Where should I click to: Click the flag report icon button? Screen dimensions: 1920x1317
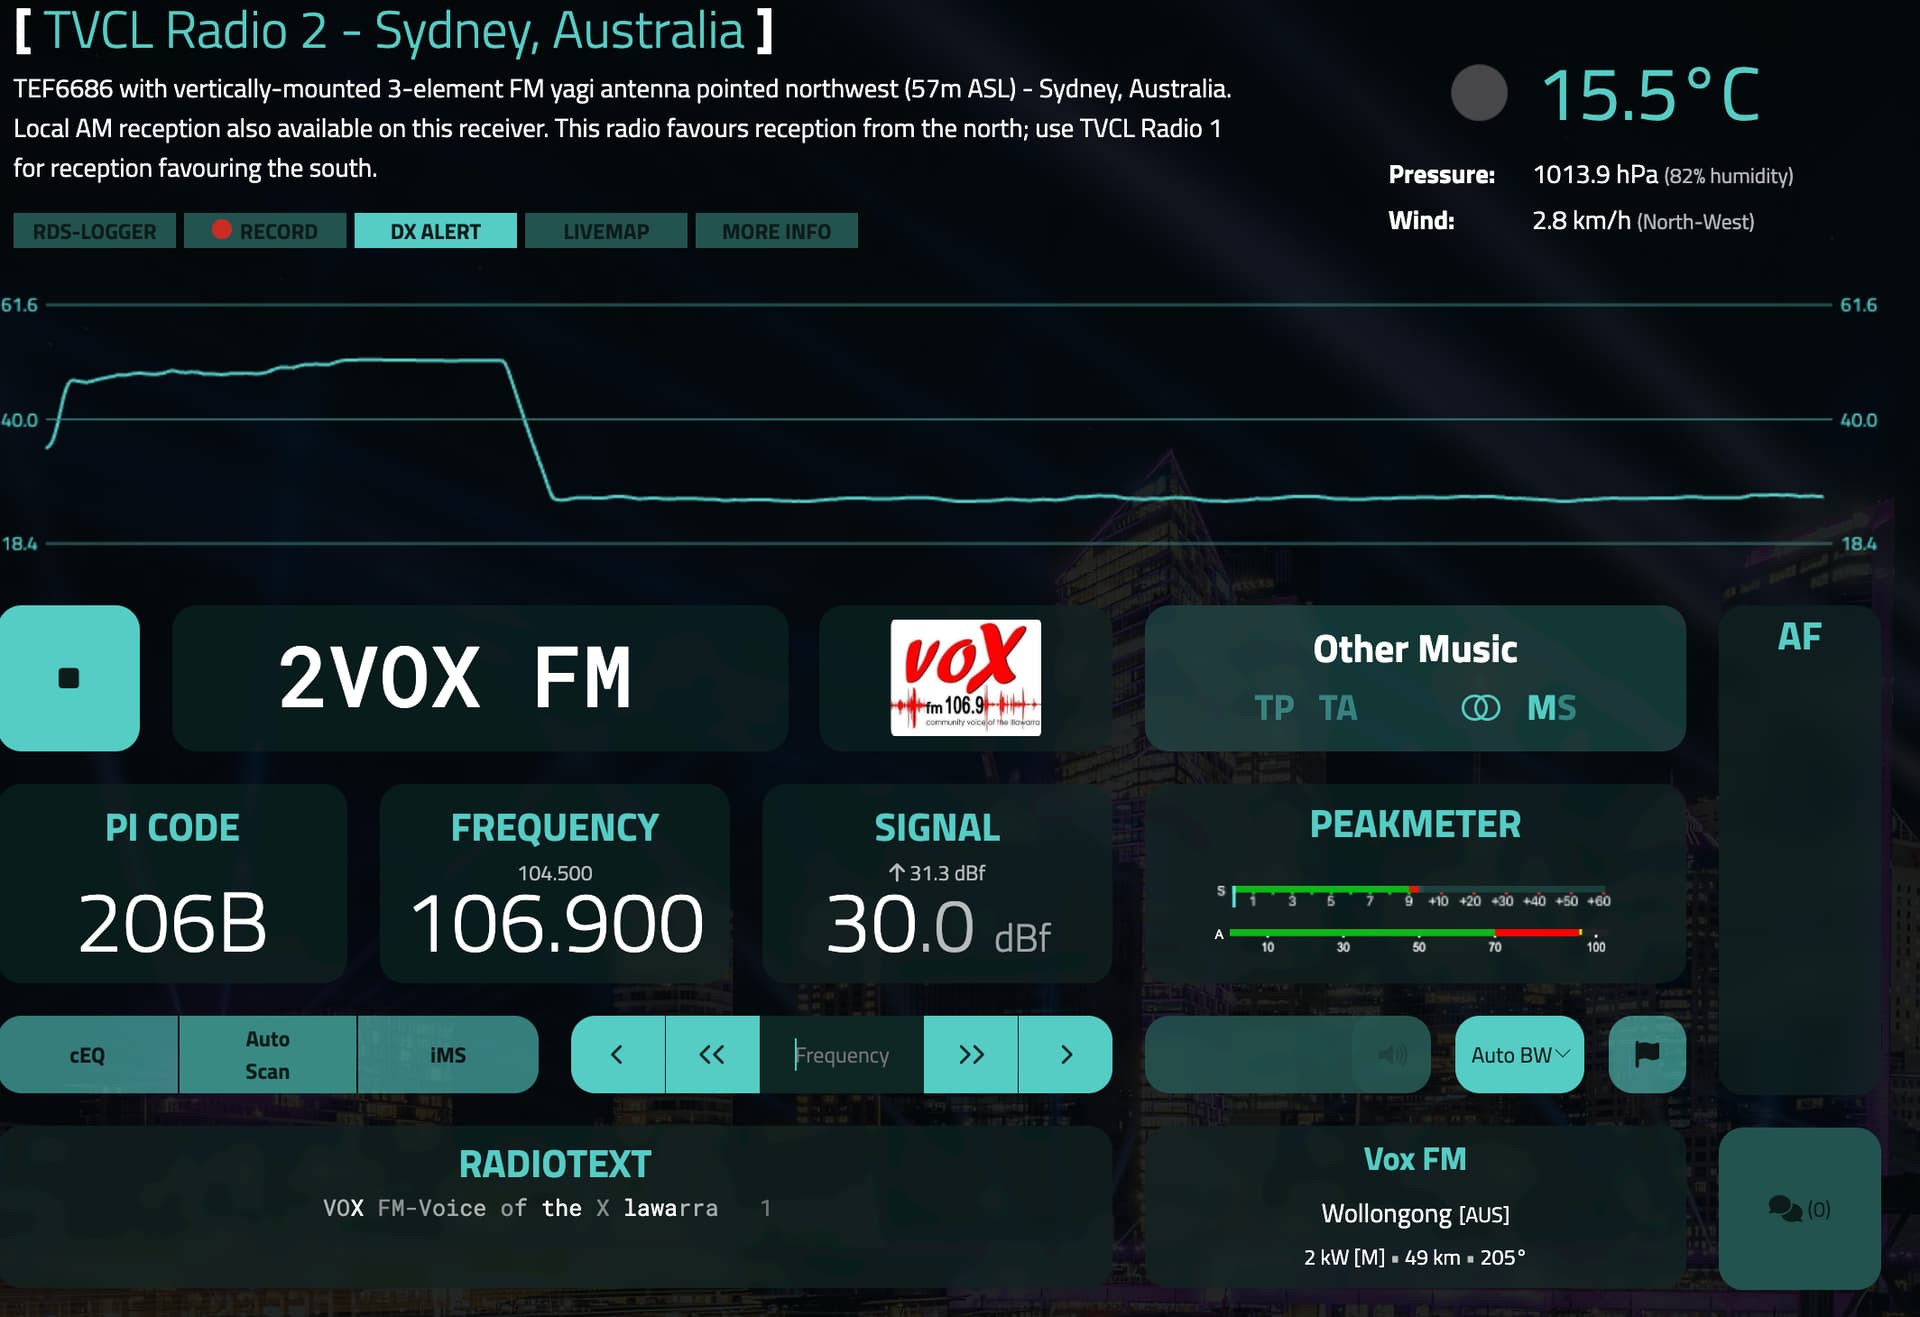click(1646, 1054)
